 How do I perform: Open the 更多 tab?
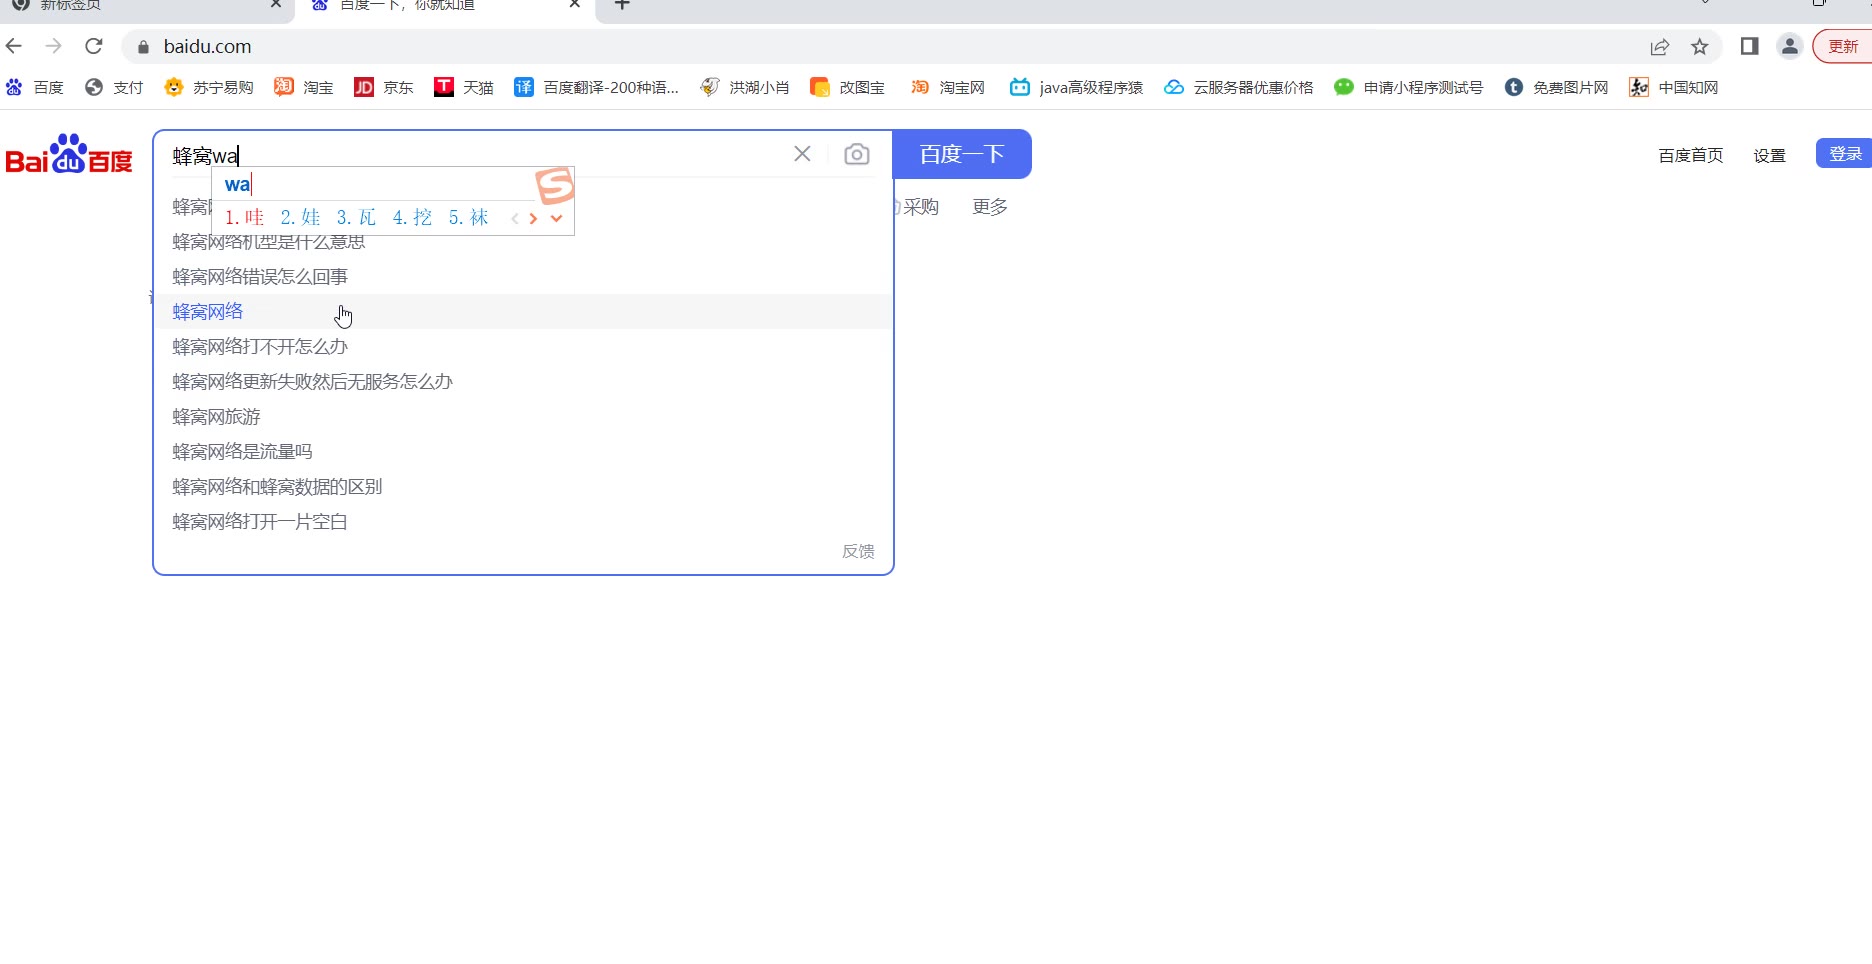point(990,207)
